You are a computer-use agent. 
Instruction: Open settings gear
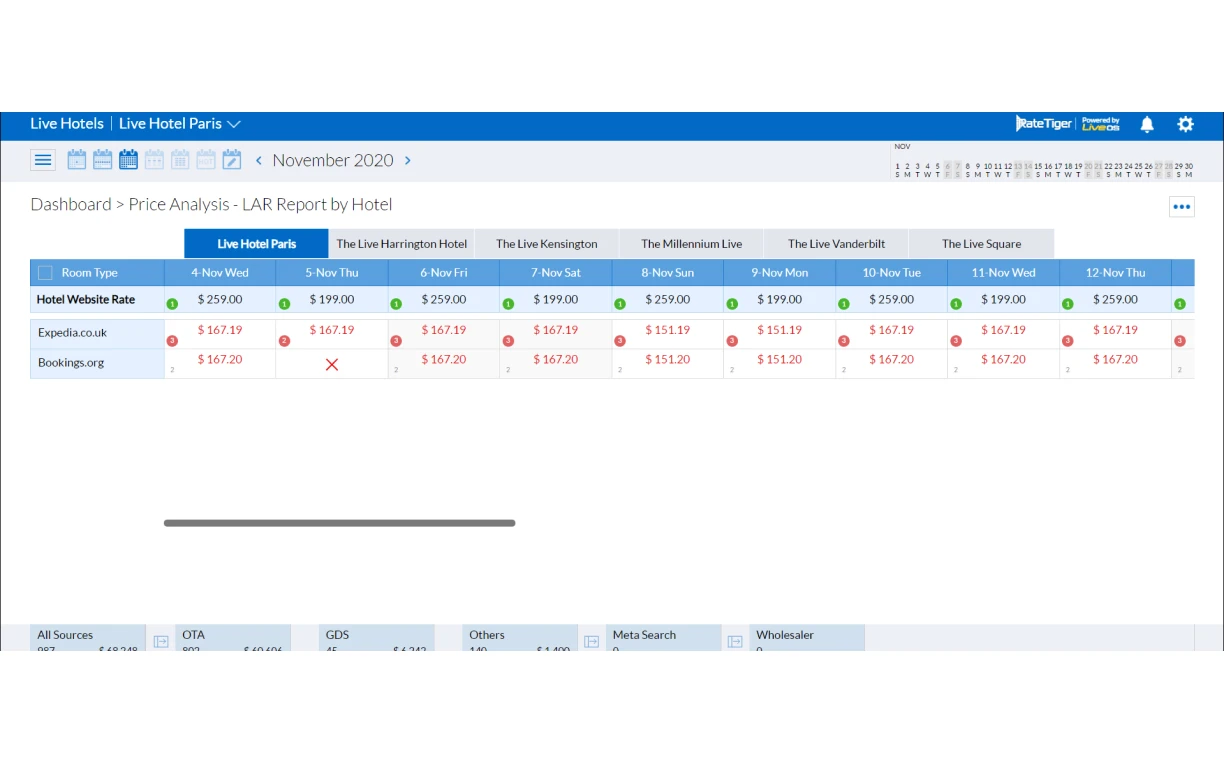[1186, 124]
